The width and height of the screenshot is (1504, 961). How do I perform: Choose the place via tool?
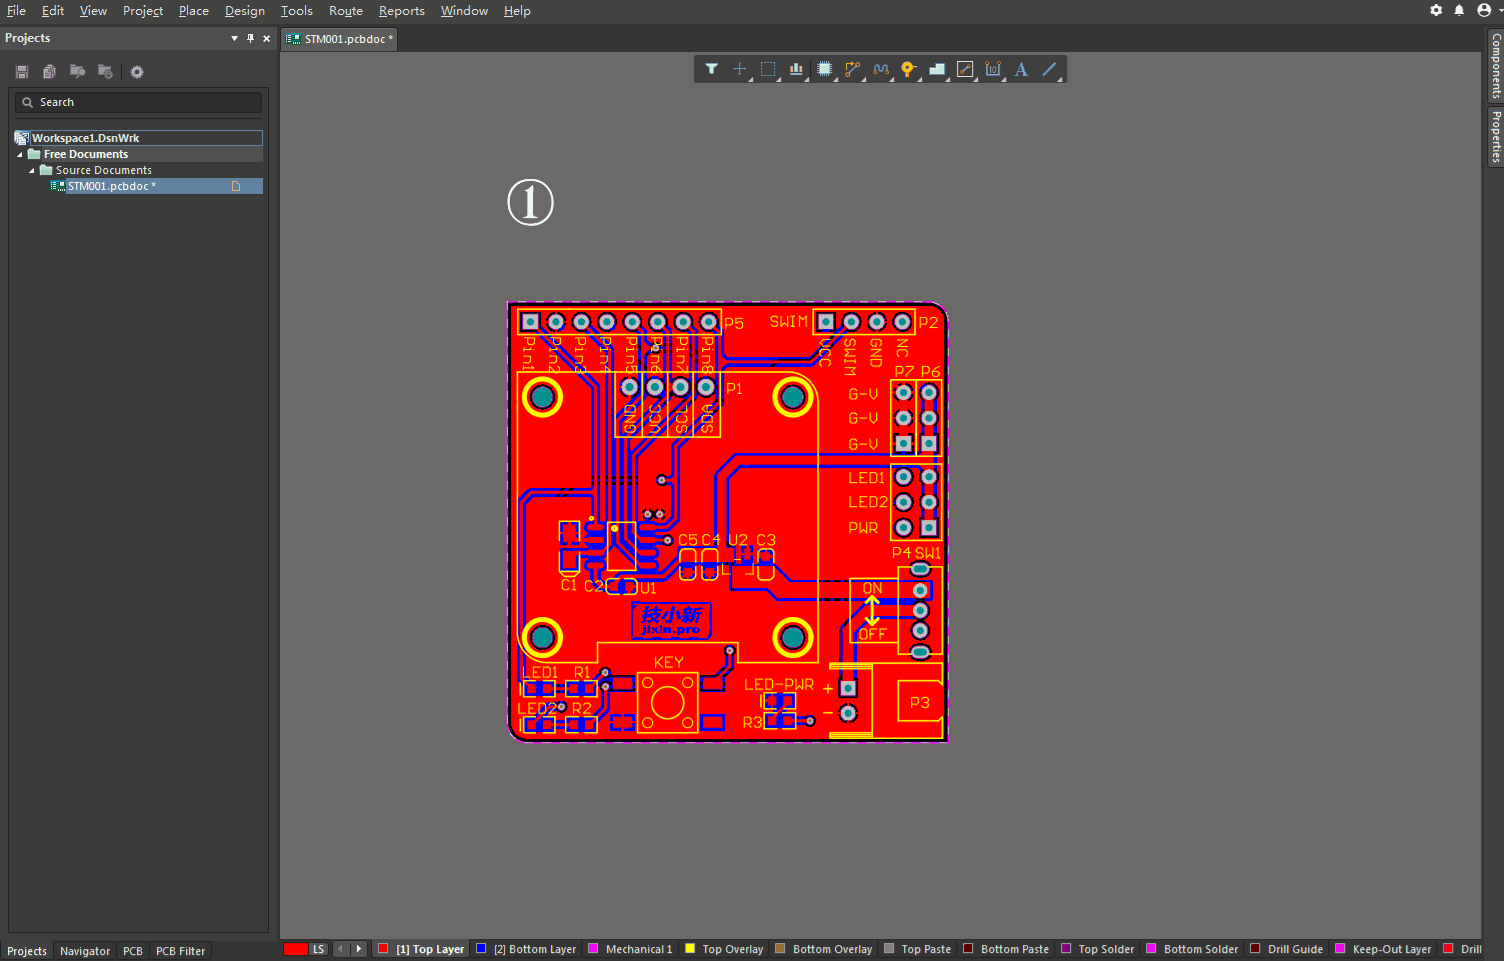pos(908,69)
